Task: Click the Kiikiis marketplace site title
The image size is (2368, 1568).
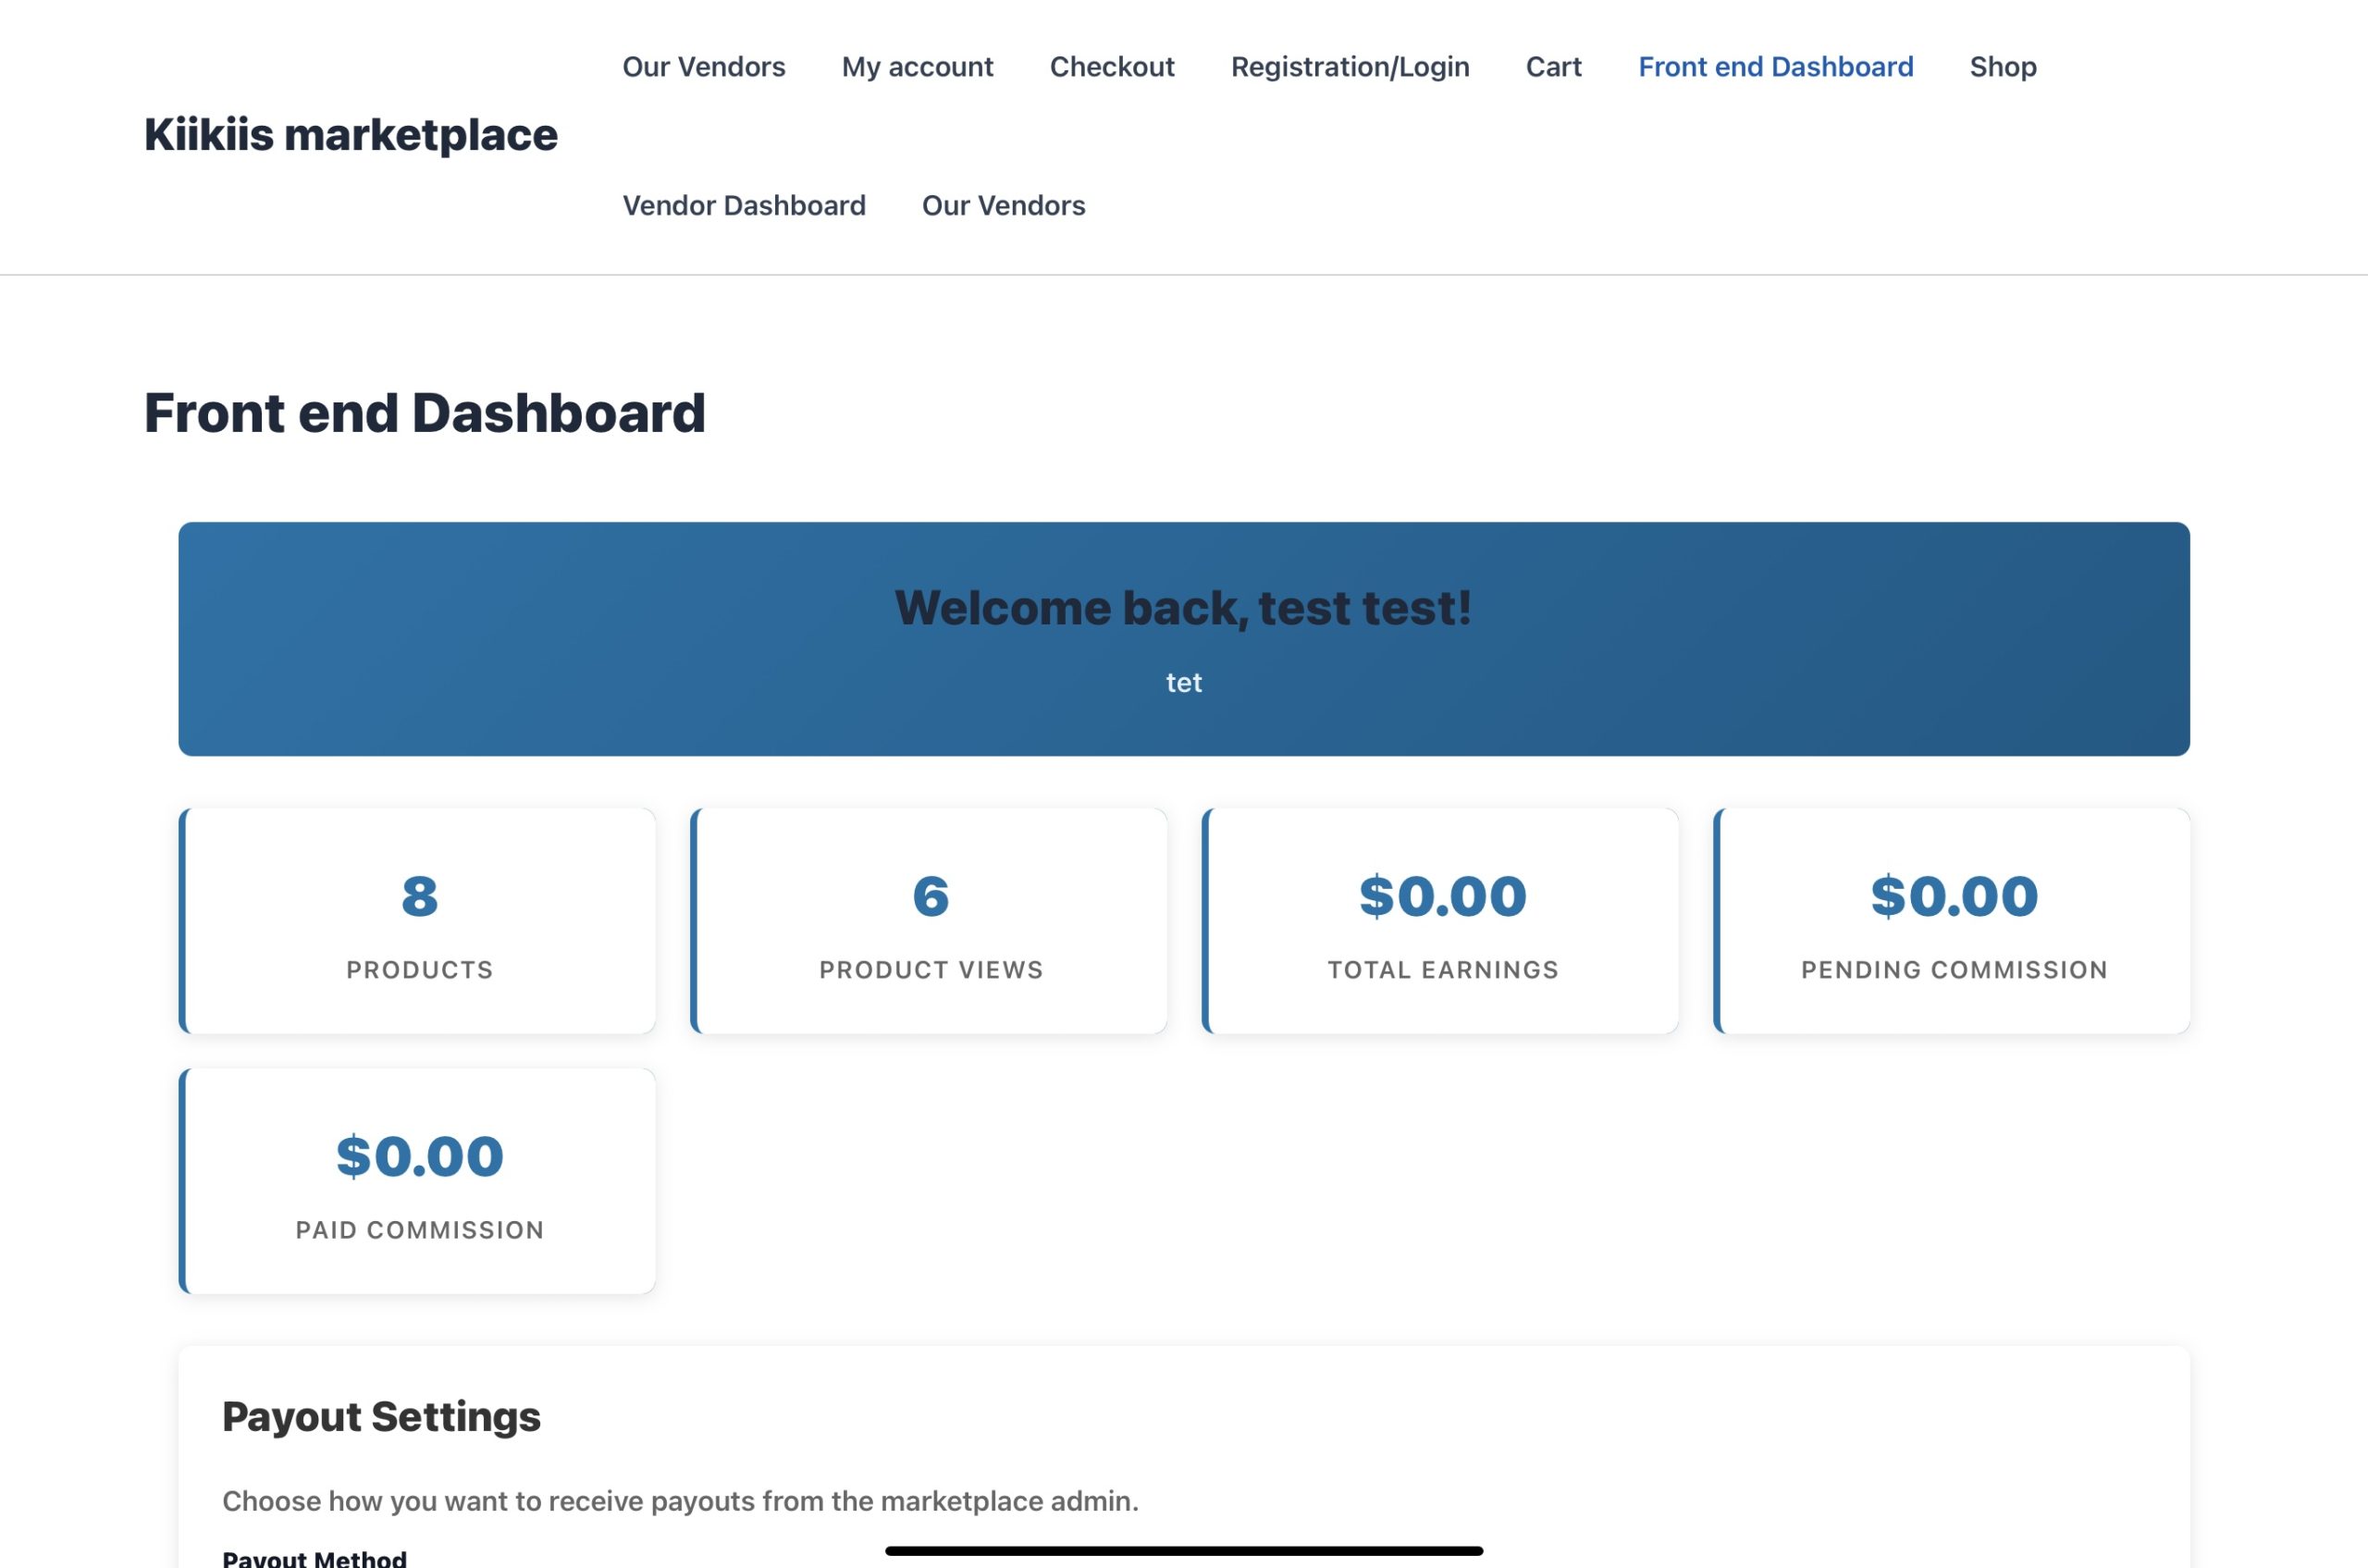Action: pos(350,135)
